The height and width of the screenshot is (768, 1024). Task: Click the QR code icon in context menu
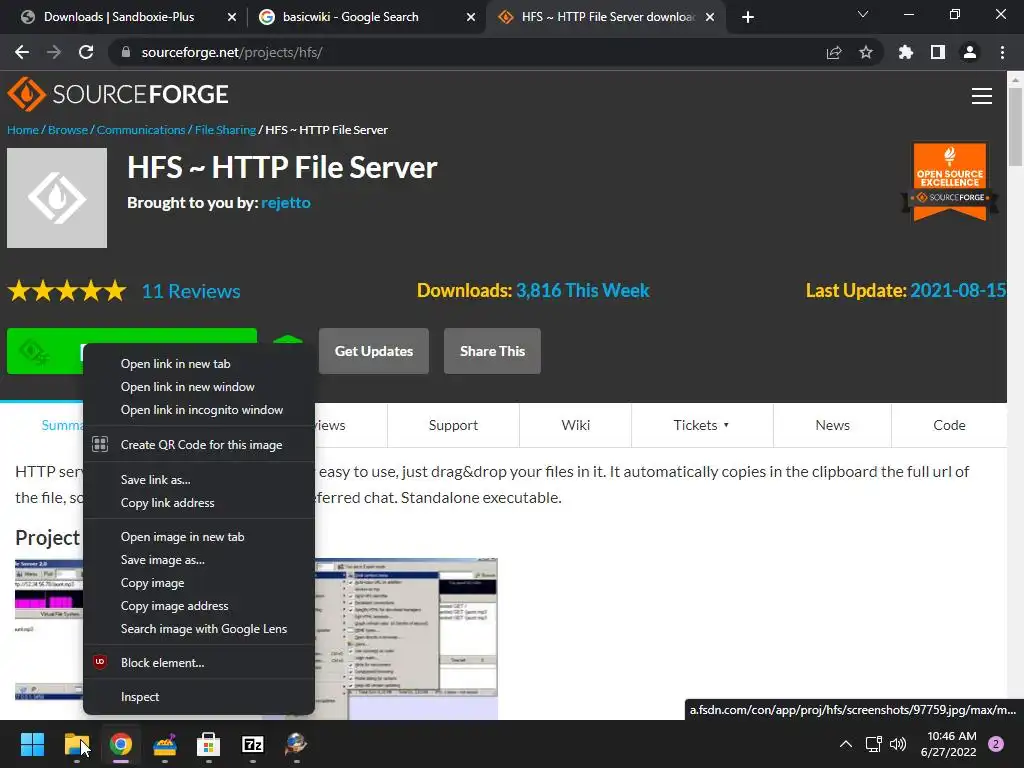click(100, 444)
